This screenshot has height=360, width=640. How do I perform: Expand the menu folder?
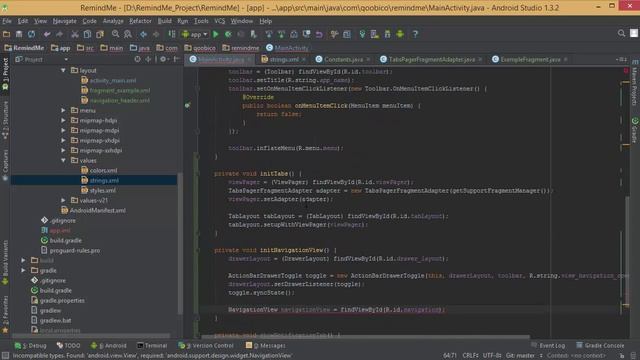click(x=63, y=110)
